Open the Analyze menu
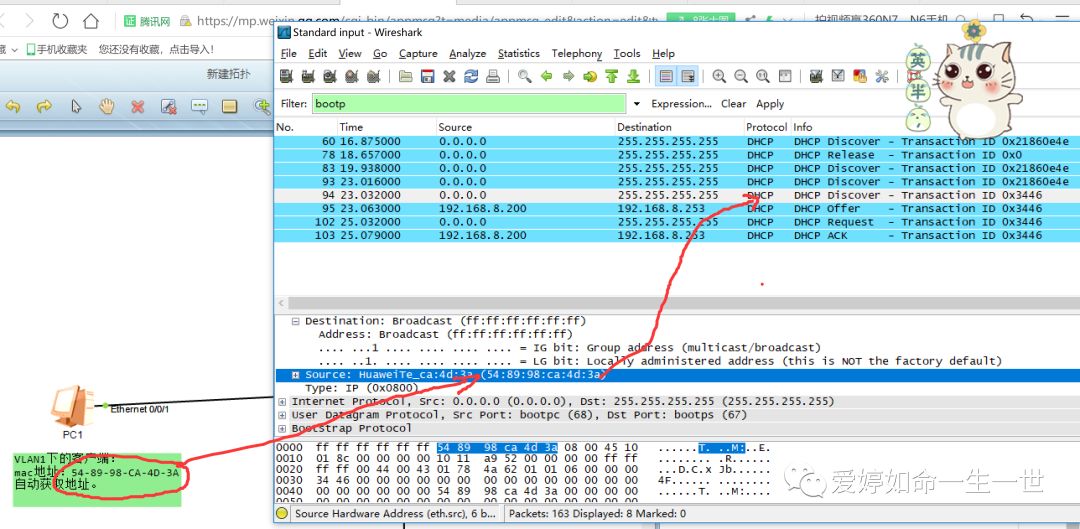 point(467,54)
